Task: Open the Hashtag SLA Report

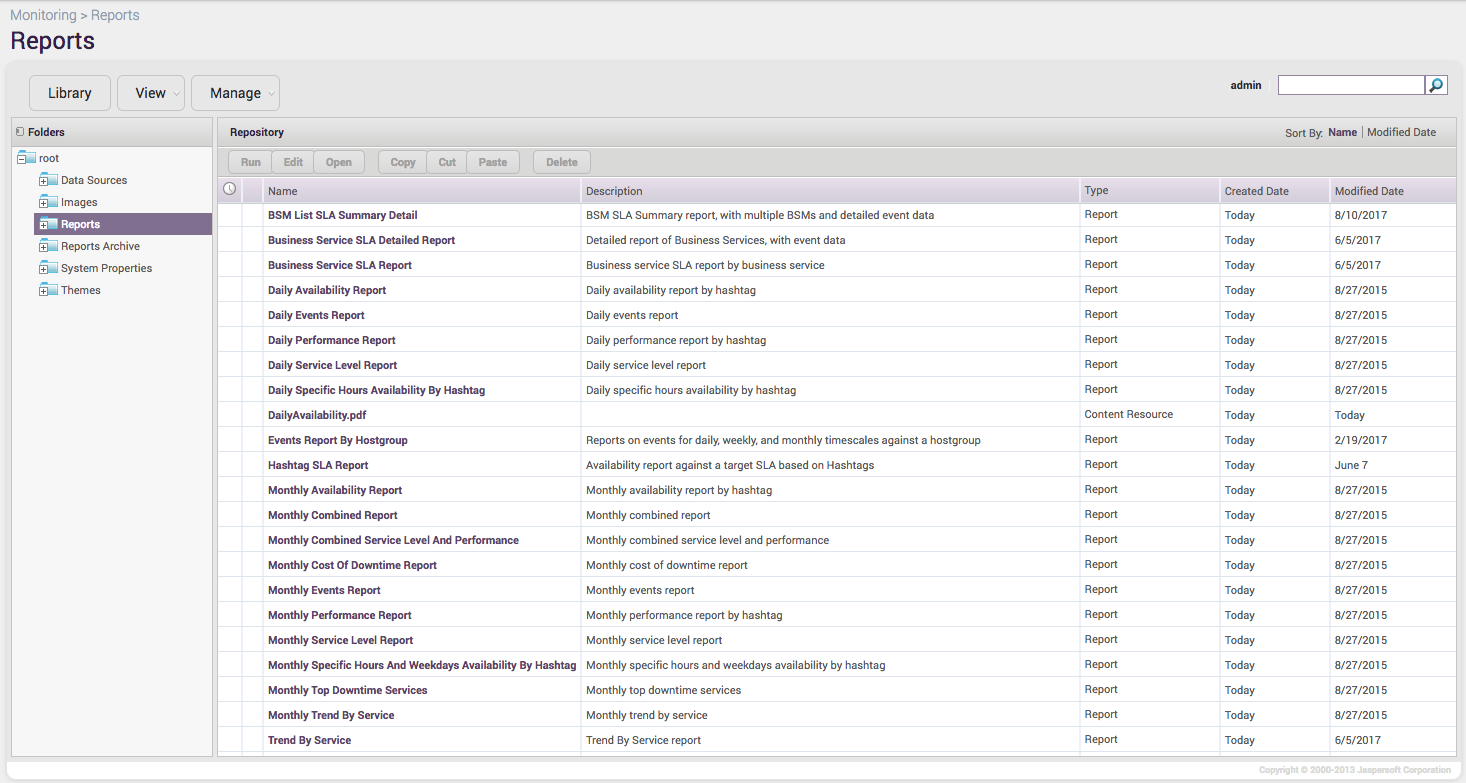Action: [318, 465]
